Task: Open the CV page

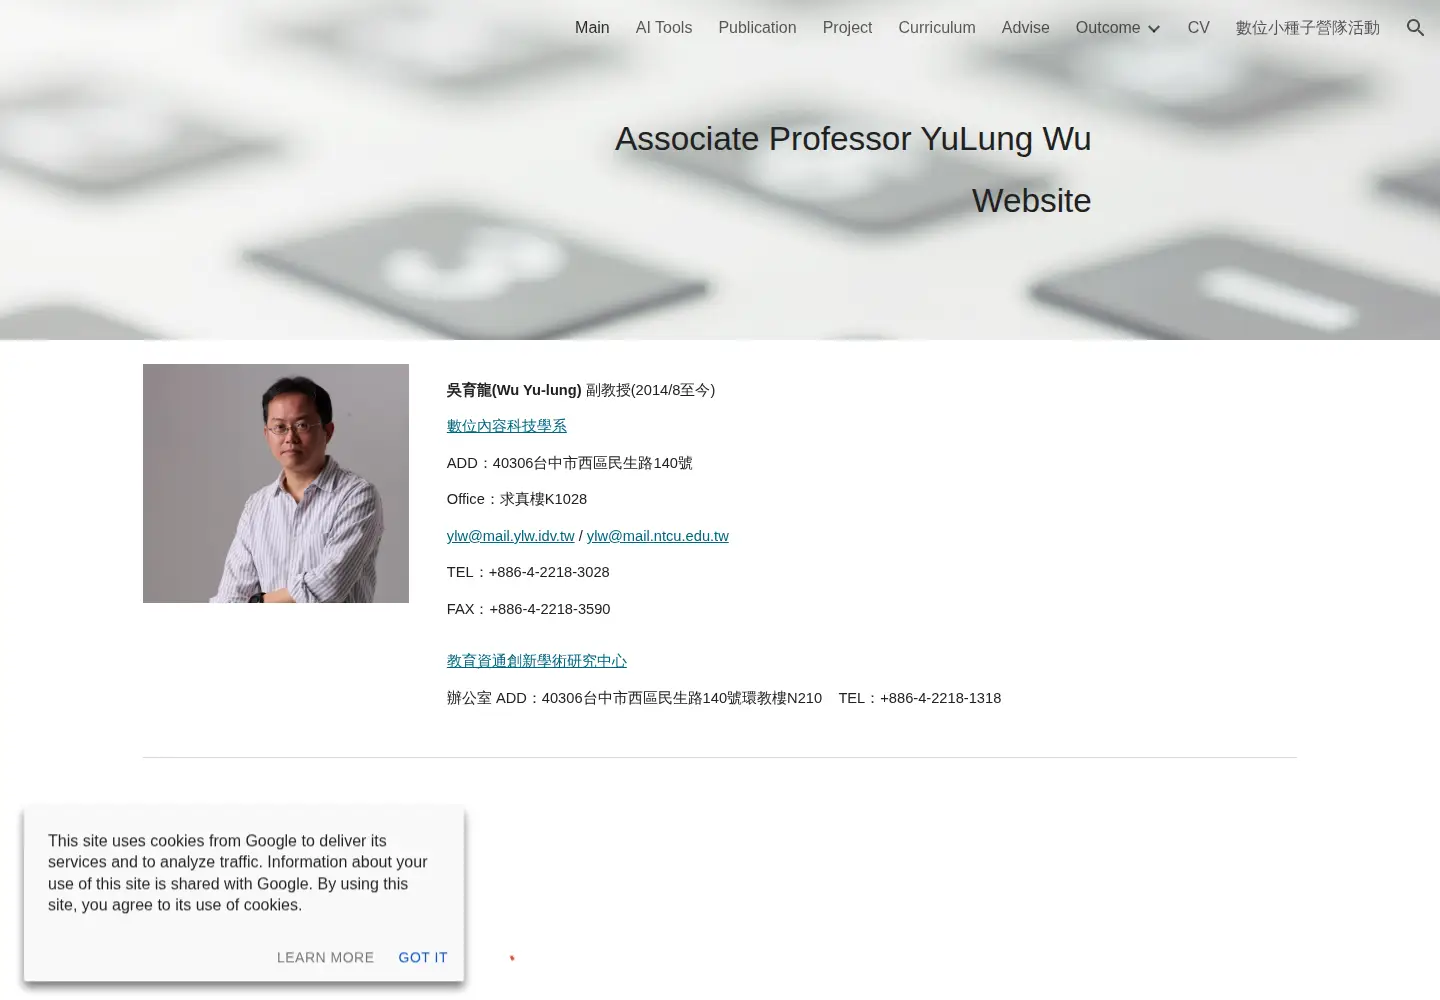Action: (1199, 28)
